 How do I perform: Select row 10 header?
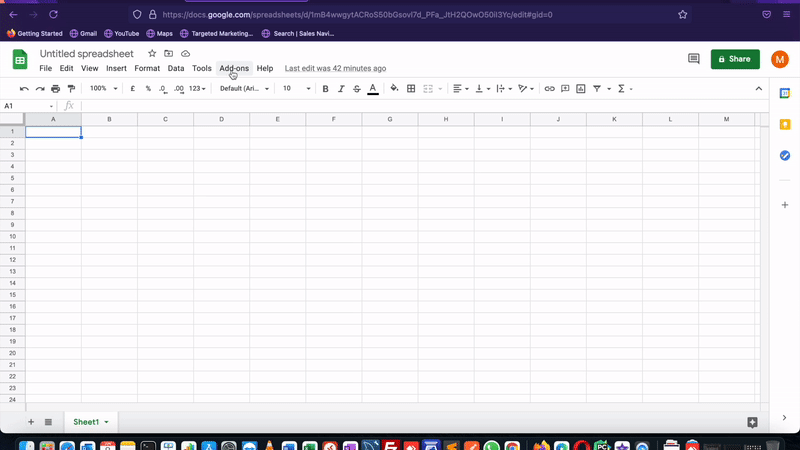pos(12,237)
